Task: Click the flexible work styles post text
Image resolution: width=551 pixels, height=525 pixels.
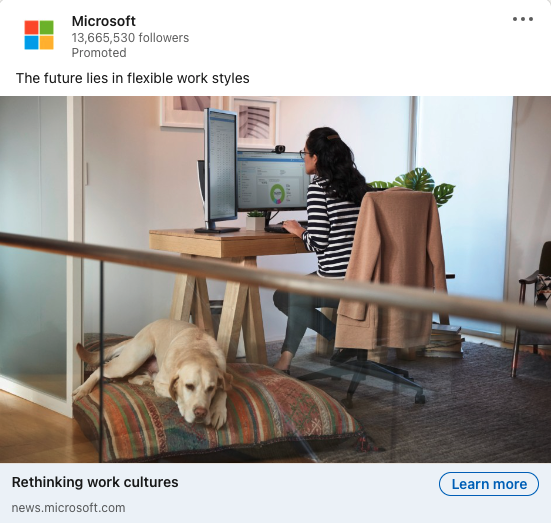Action: (132, 78)
